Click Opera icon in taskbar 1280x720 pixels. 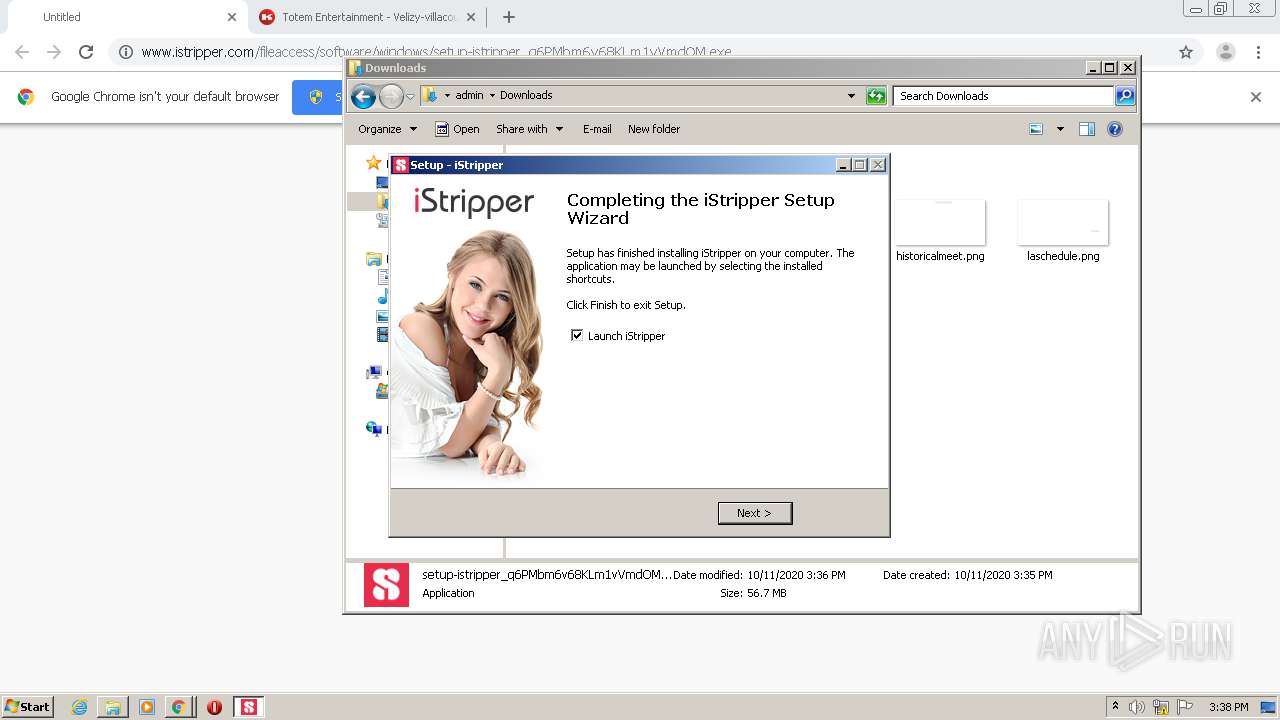pos(214,707)
